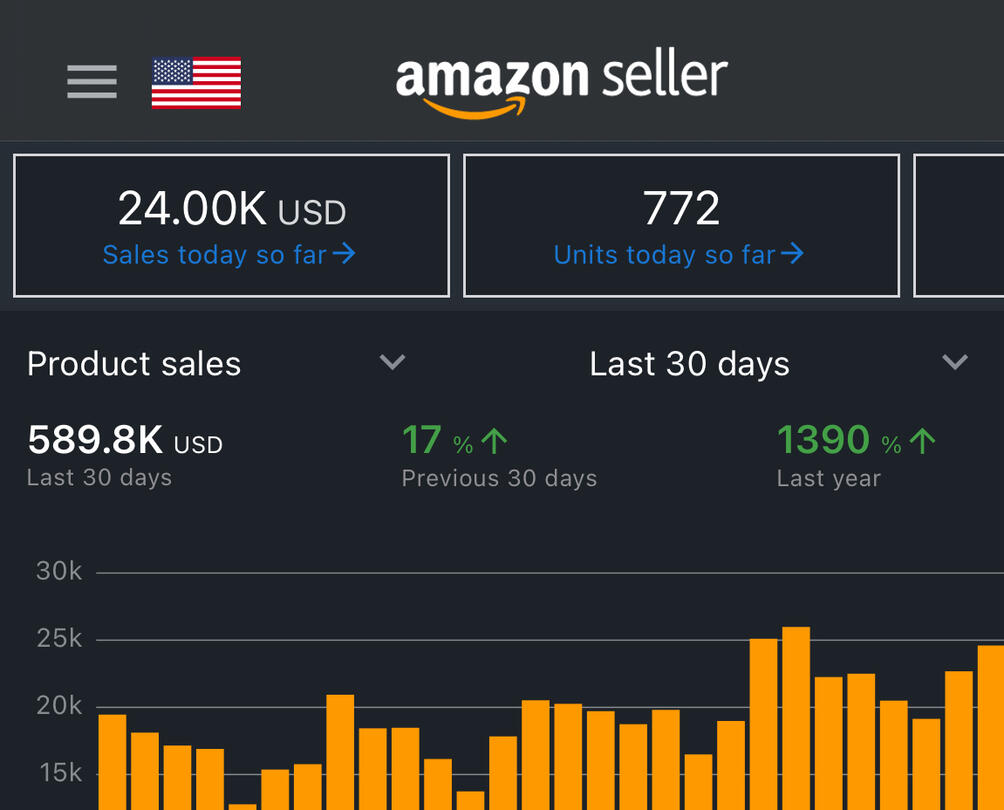Tap the partially visible third summary card
The image size is (1004, 810).
click(x=960, y=225)
